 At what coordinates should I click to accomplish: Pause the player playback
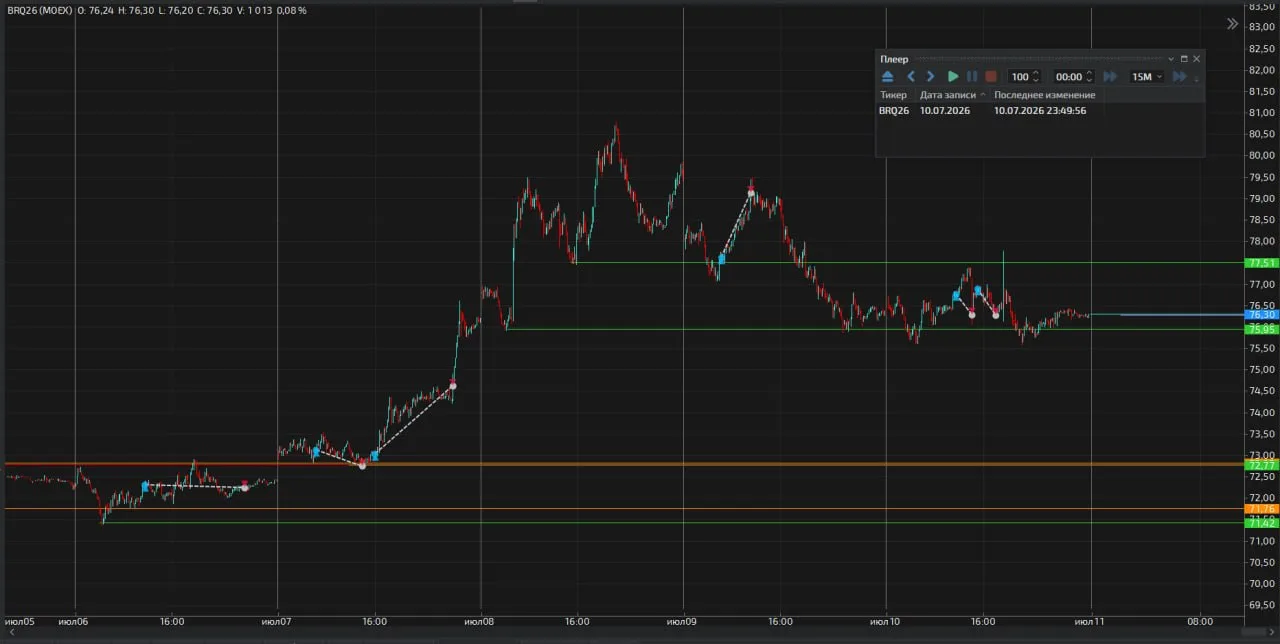point(972,76)
